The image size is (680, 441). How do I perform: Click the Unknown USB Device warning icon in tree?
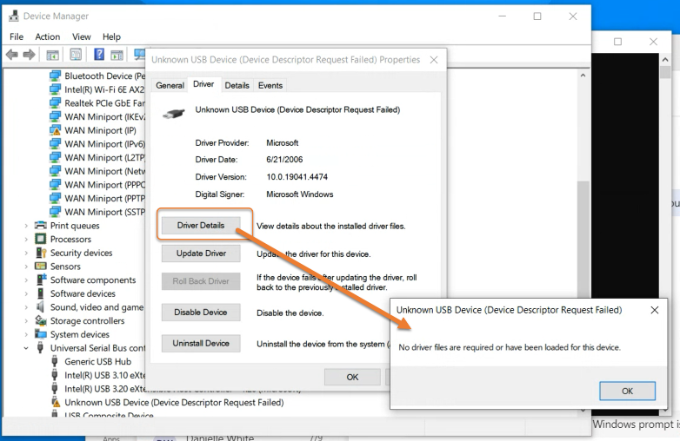[x=56, y=401]
